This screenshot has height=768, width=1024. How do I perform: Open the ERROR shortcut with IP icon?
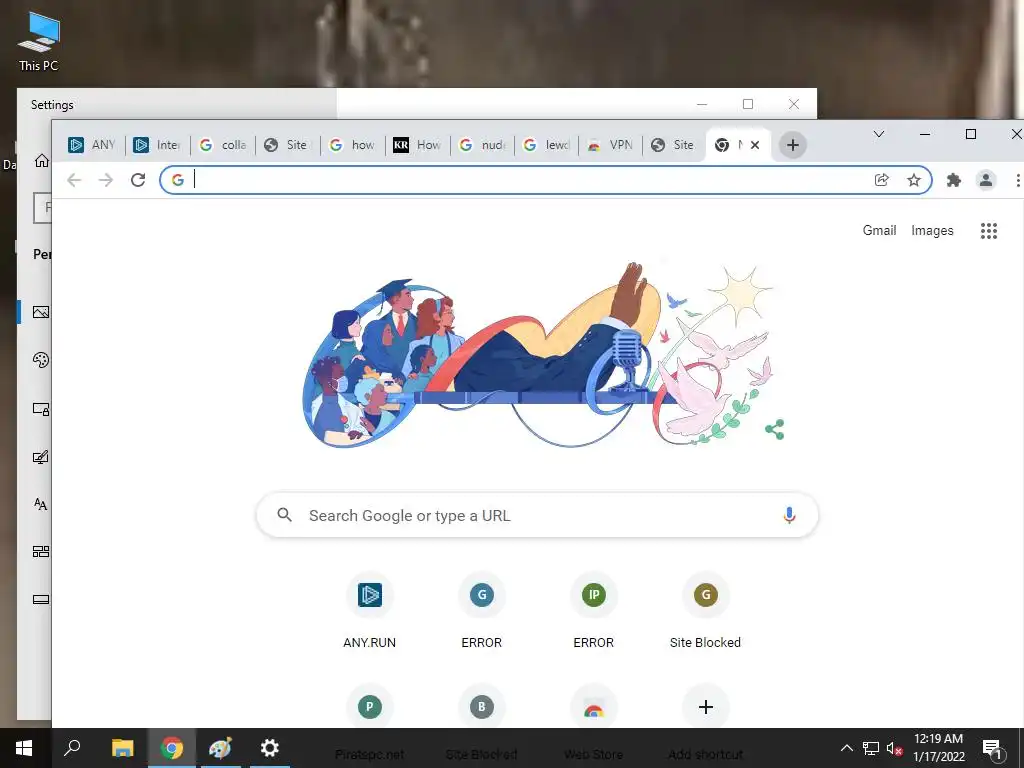click(x=594, y=612)
